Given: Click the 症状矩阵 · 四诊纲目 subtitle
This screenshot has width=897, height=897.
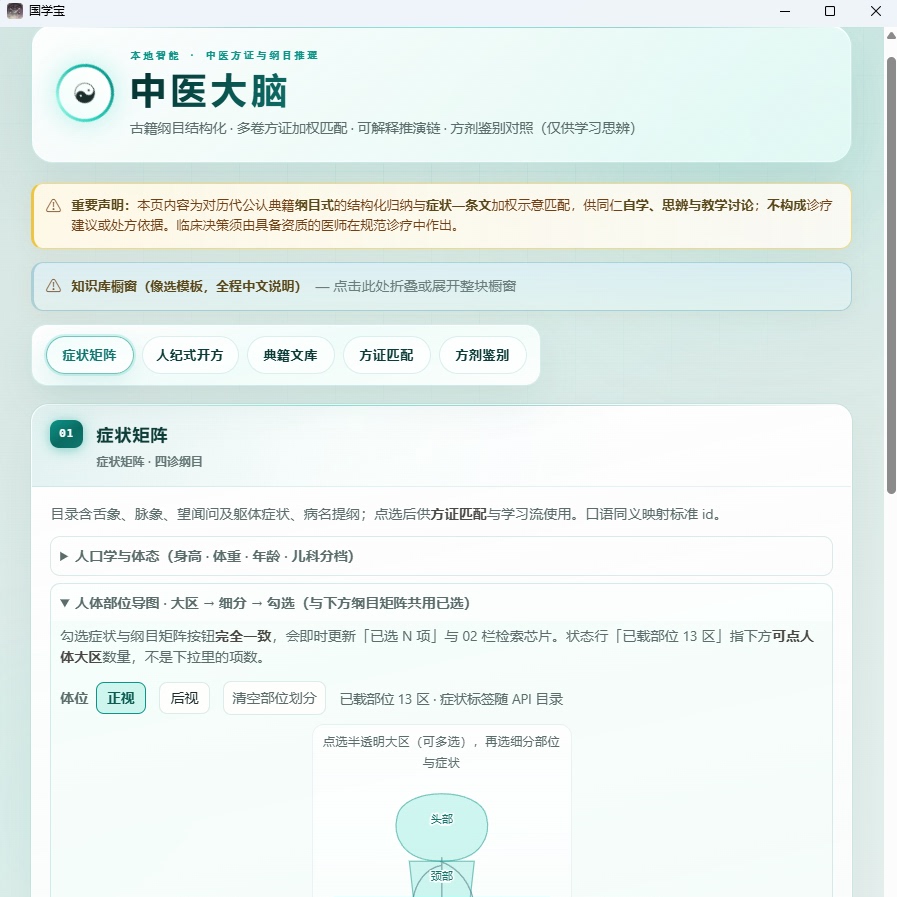Looking at the screenshot, I should point(149,462).
